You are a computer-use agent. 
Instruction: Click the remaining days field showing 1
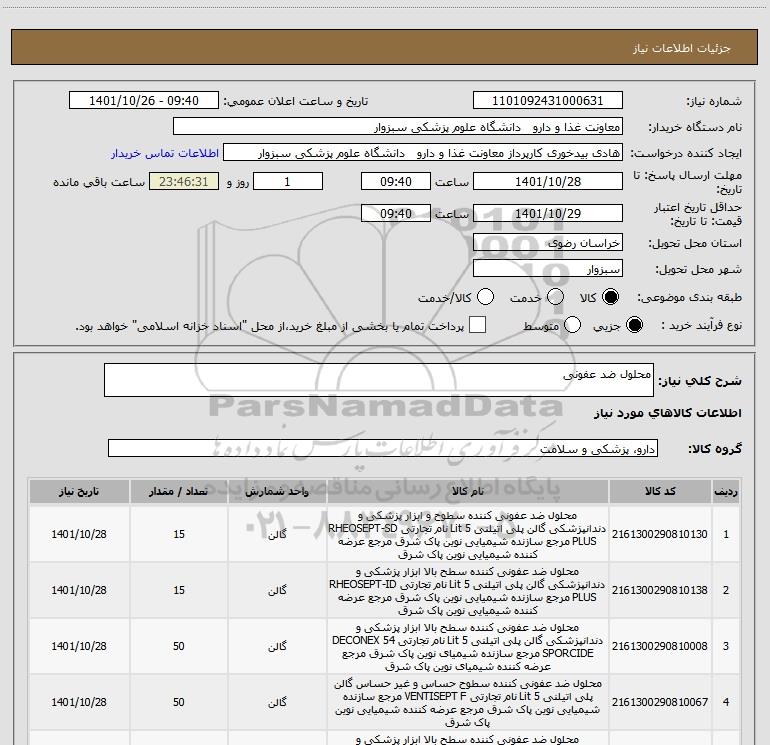[288, 181]
